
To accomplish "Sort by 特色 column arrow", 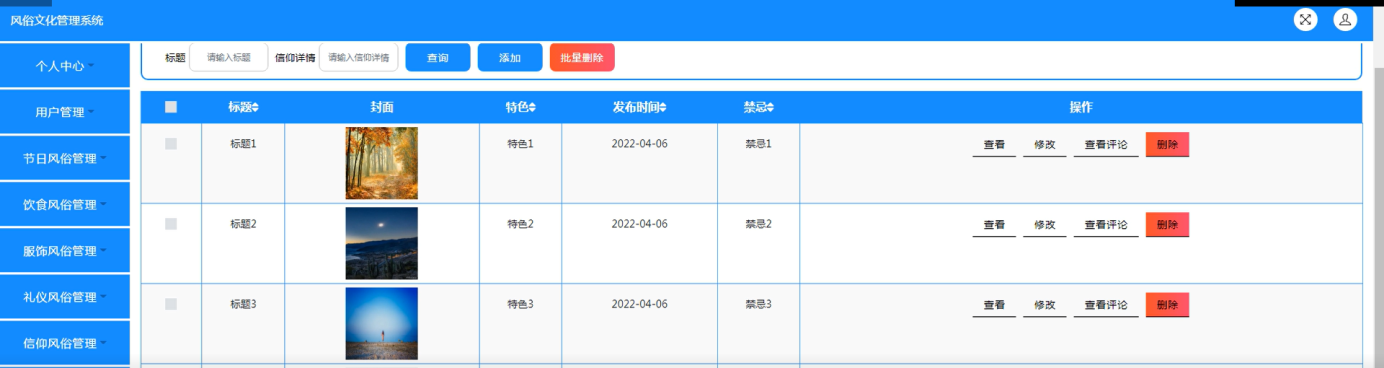I will (x=532, y=107).
